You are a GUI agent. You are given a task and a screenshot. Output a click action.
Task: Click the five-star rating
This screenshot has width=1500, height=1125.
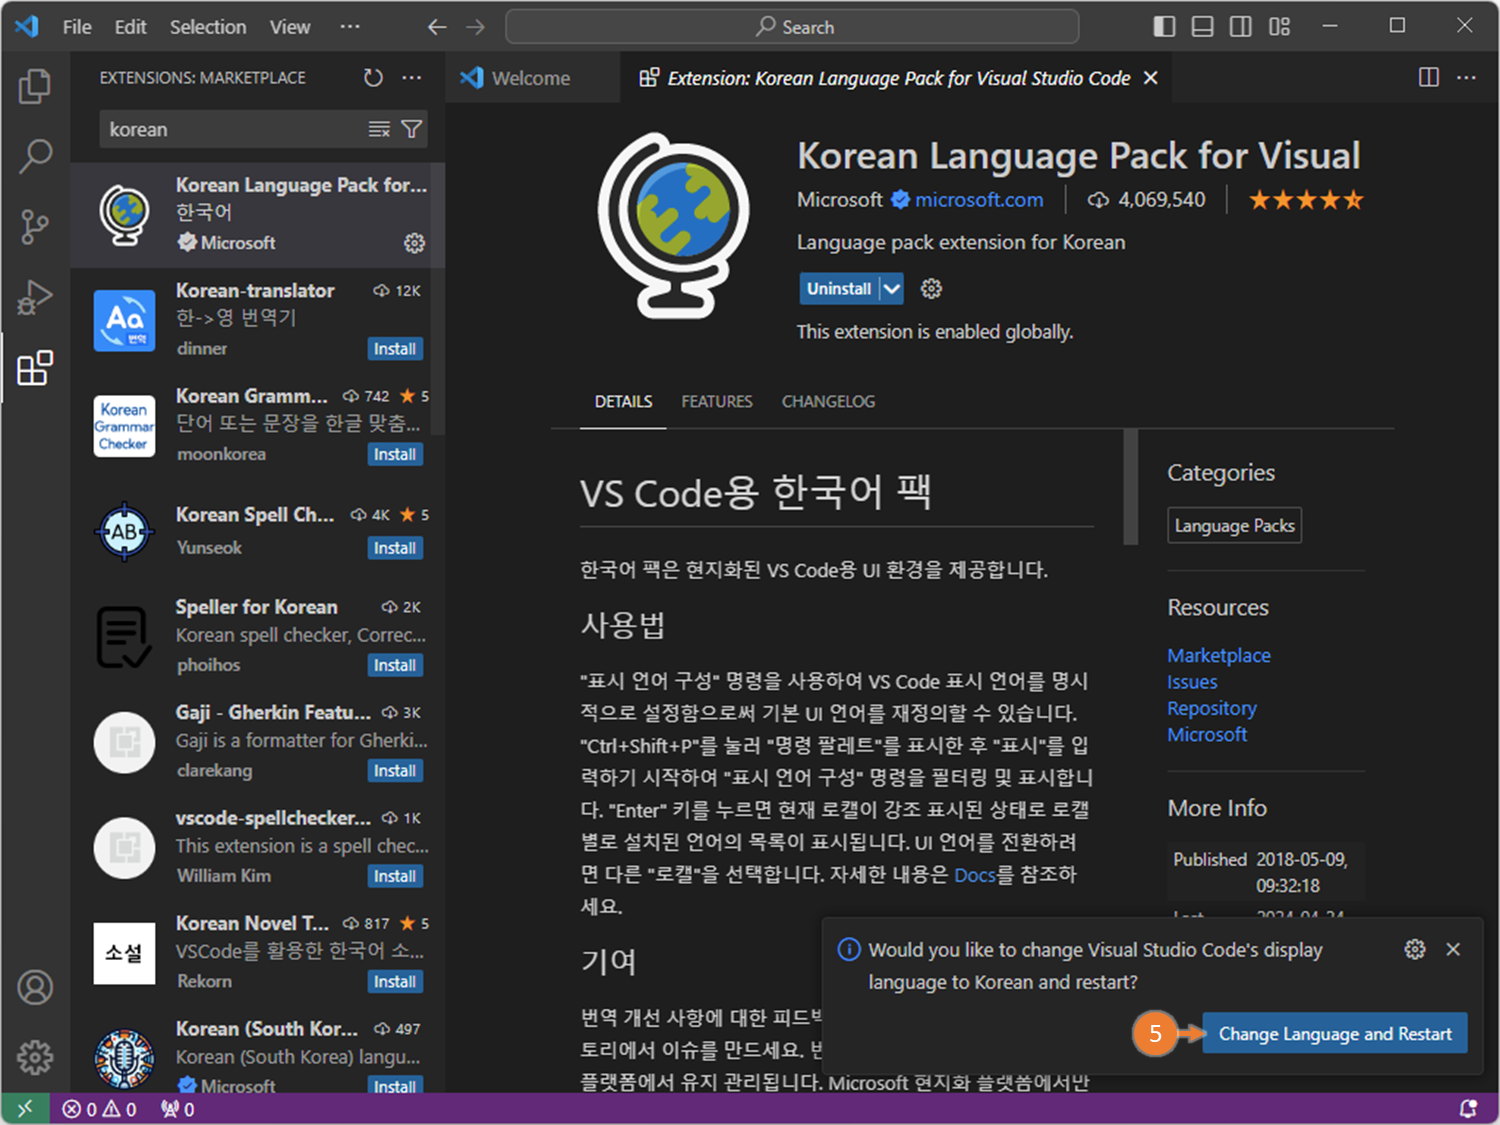pos(1306,200)
